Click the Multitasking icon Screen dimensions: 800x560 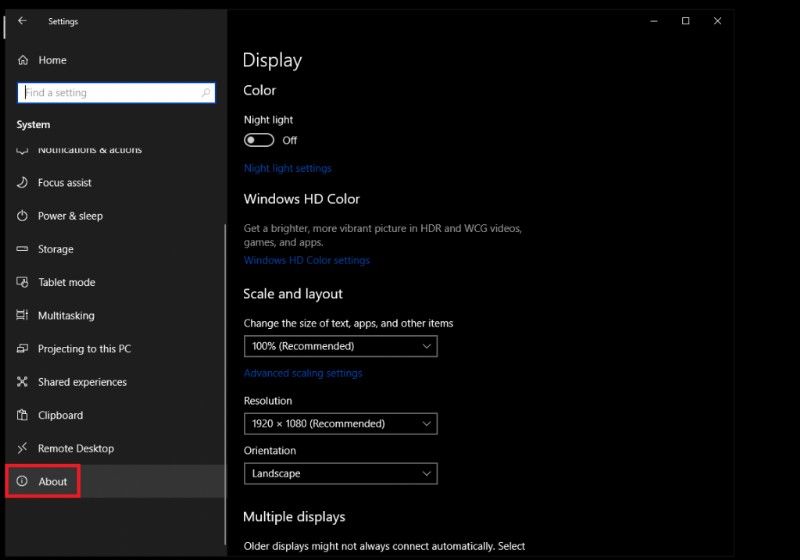click(x=22, y=315)
